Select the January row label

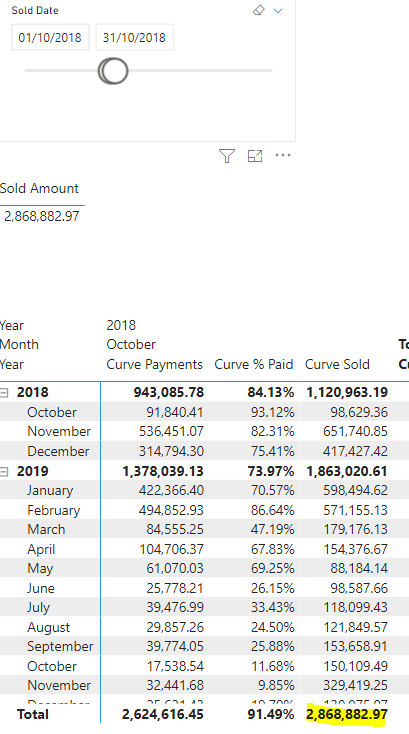50,490
